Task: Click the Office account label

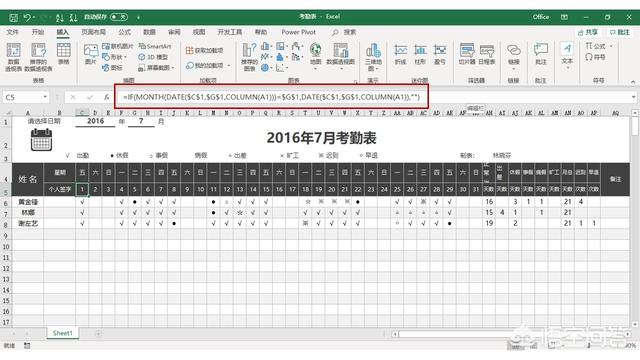Action: click(541, 17)
